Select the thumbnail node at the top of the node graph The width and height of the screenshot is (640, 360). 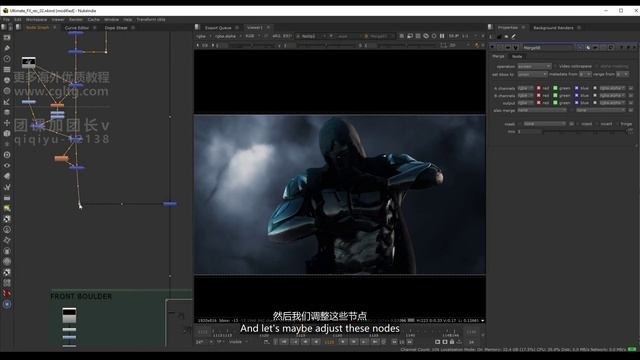(29, 62)
